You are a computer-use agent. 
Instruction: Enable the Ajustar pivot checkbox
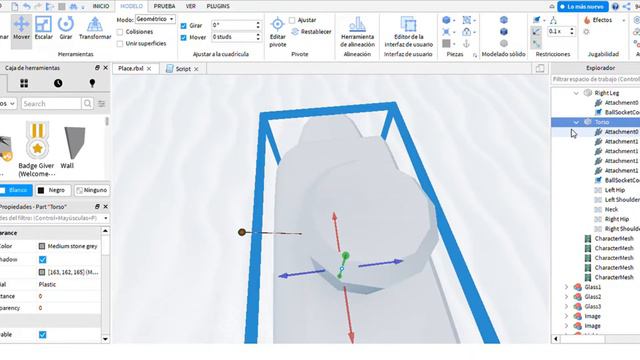point(292,20)
